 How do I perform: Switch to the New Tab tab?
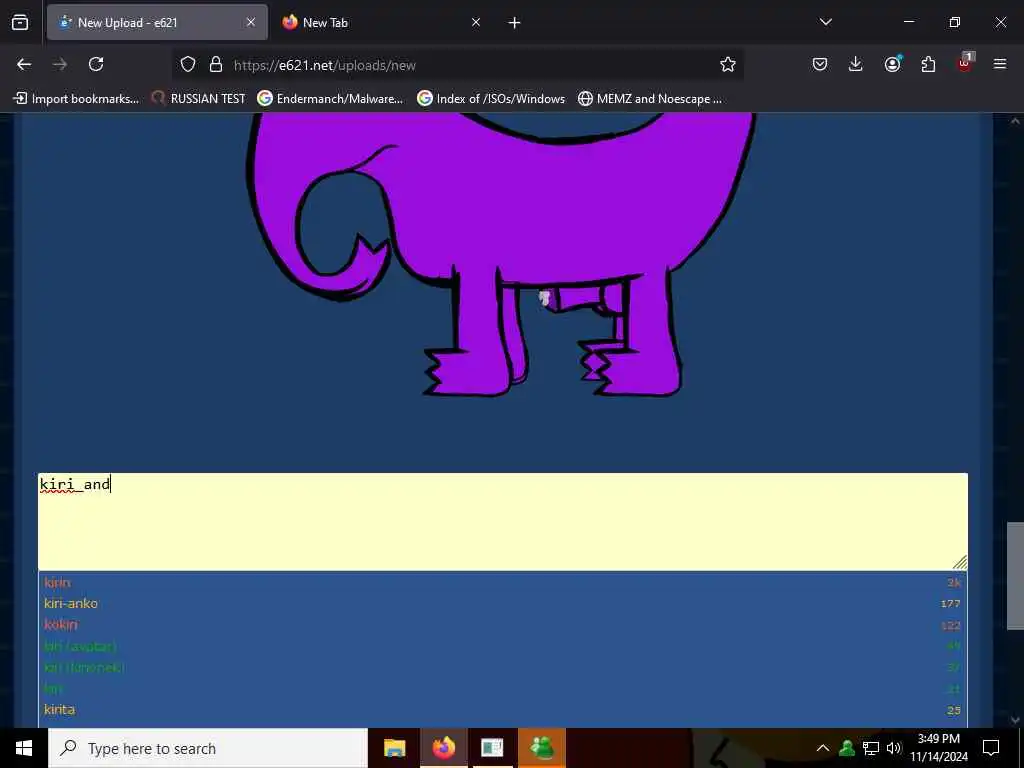382,22
